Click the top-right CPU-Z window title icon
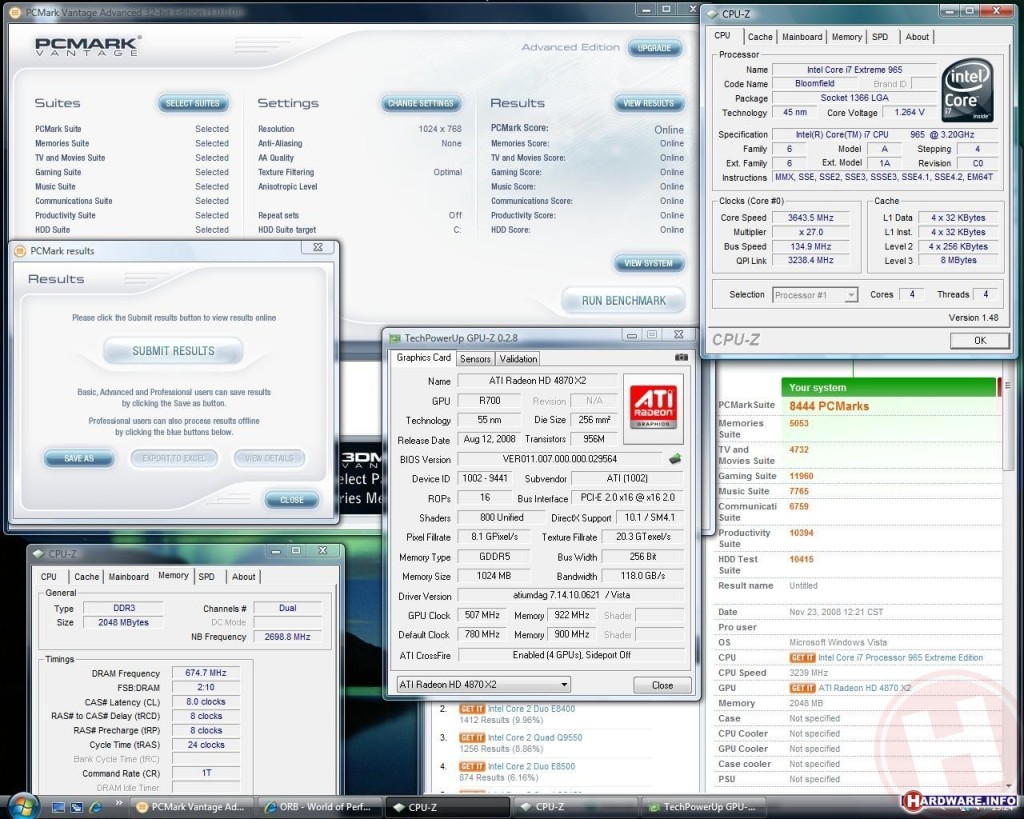The width and height of the screenshot is (1024, 819). [712, 14]
